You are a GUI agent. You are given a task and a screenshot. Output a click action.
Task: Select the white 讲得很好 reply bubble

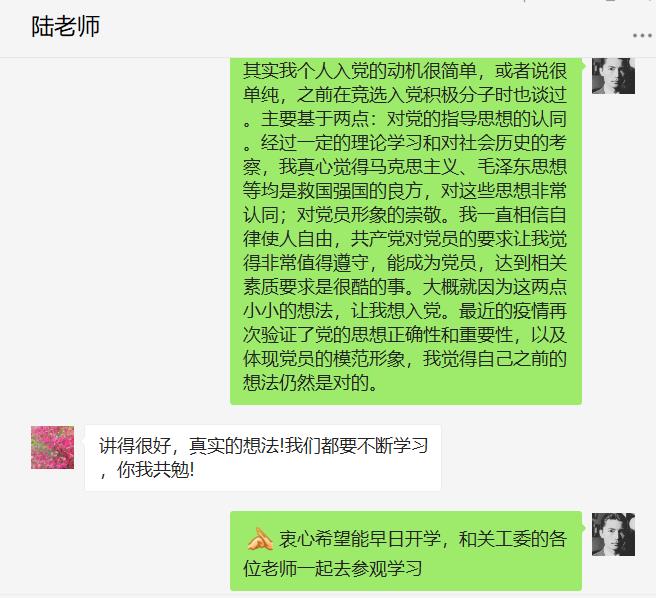[x=263, y=458]
